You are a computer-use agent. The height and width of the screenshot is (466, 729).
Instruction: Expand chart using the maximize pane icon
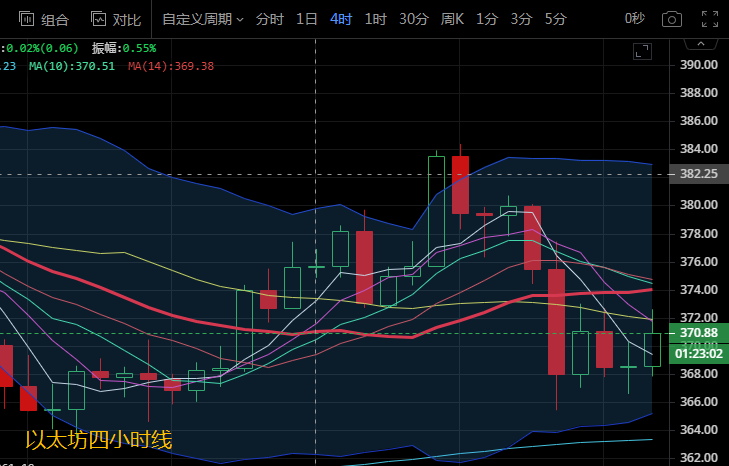click(643, 50)
